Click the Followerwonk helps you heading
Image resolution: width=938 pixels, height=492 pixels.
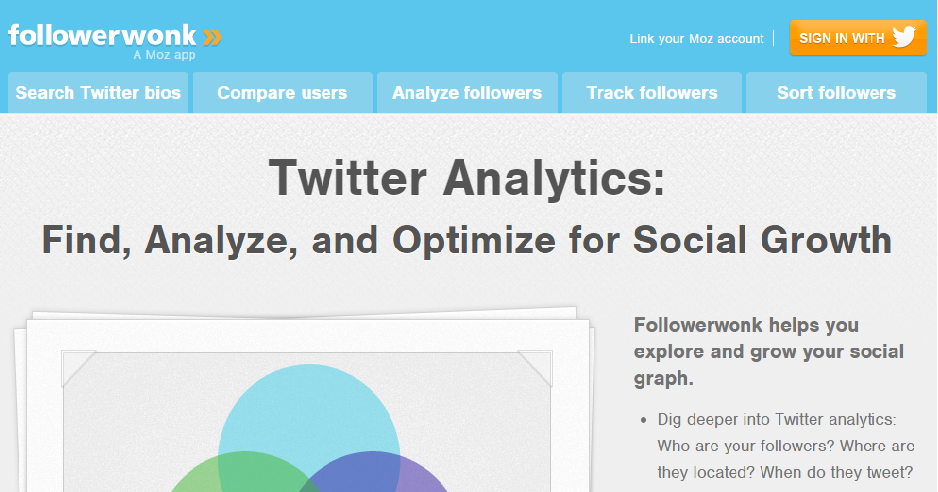(769, 351)
